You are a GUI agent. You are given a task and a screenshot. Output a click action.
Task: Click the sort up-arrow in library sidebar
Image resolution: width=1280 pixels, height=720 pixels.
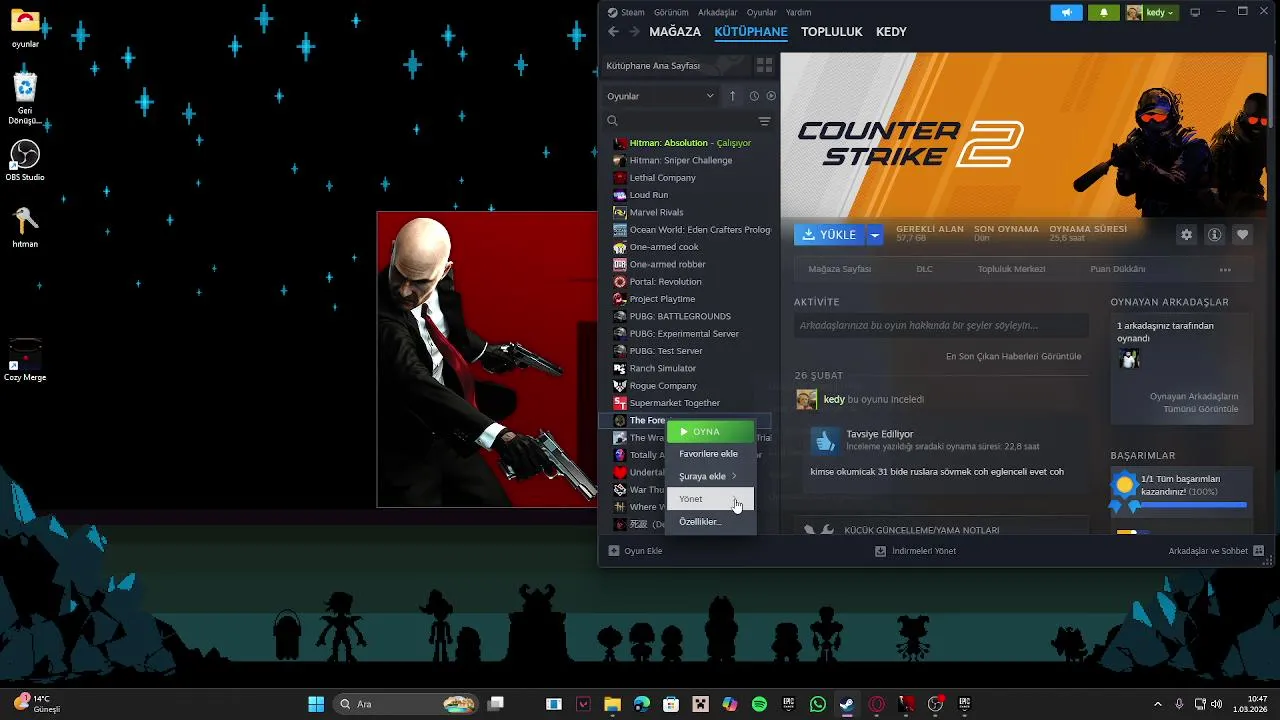click(732, 96)
